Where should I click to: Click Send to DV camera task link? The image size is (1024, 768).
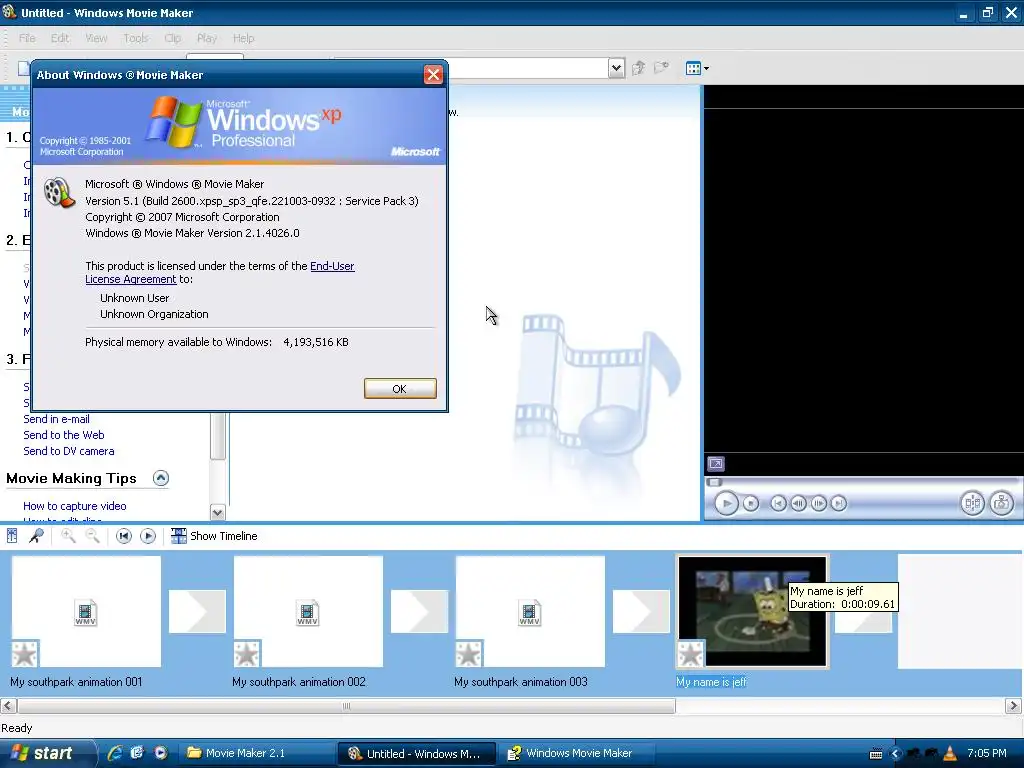click(69, 451)
